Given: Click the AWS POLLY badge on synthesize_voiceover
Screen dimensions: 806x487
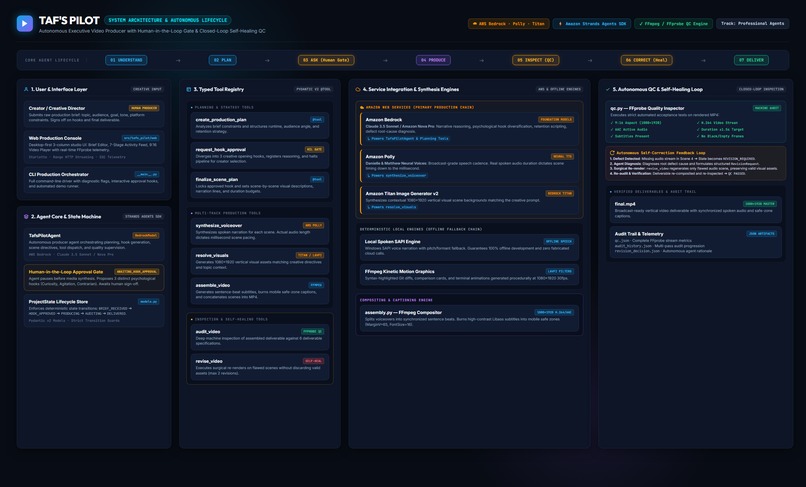Looking at the screenshot, I should tap(313, 226).
